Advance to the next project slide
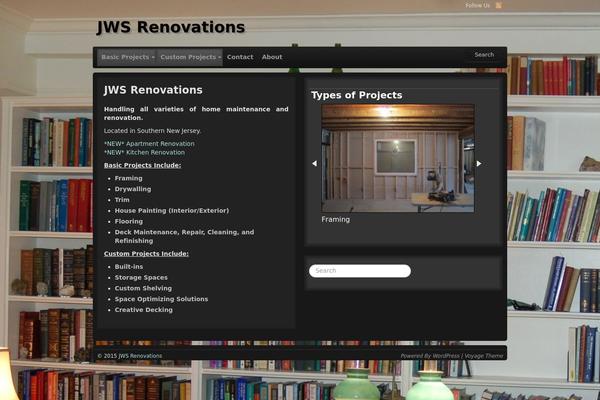The height and width of the screenshot is (400, 600). [x=479, y=163]
